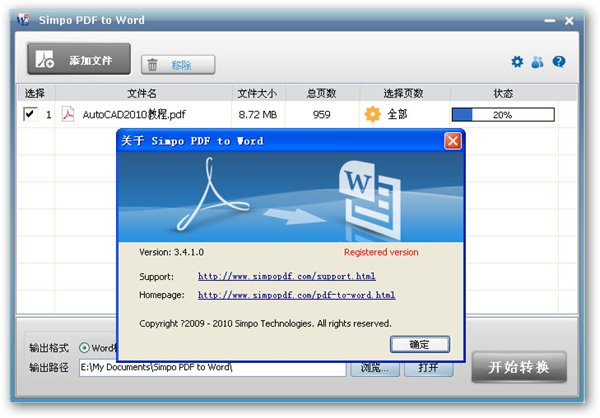Click the 文件大小 column header

coord(257,93)
